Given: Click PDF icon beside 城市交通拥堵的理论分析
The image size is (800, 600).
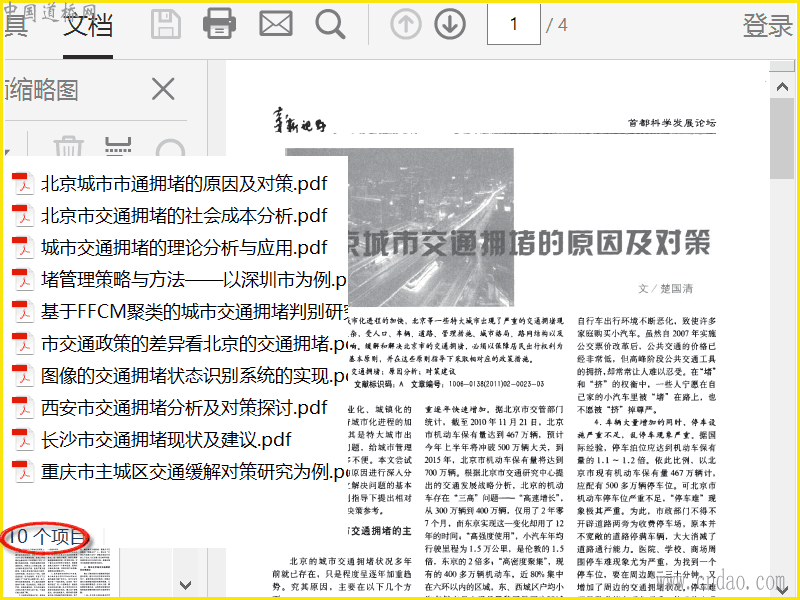Looking at the screenshot, I should pos(22,248).
